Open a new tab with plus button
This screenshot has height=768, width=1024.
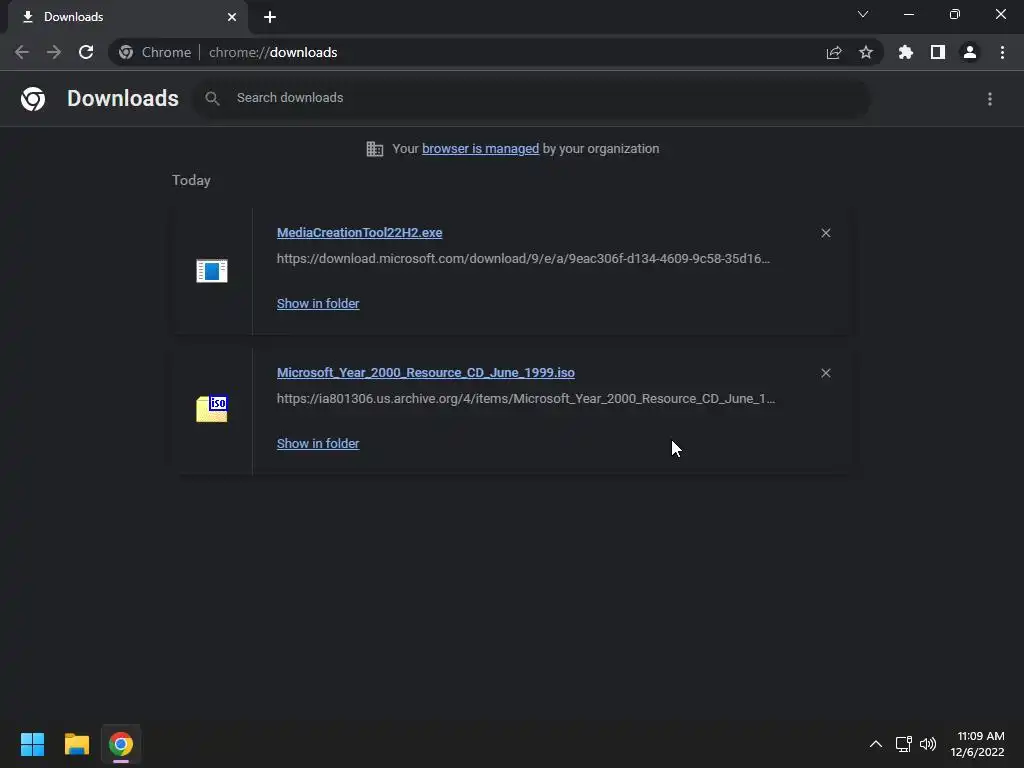270,17
